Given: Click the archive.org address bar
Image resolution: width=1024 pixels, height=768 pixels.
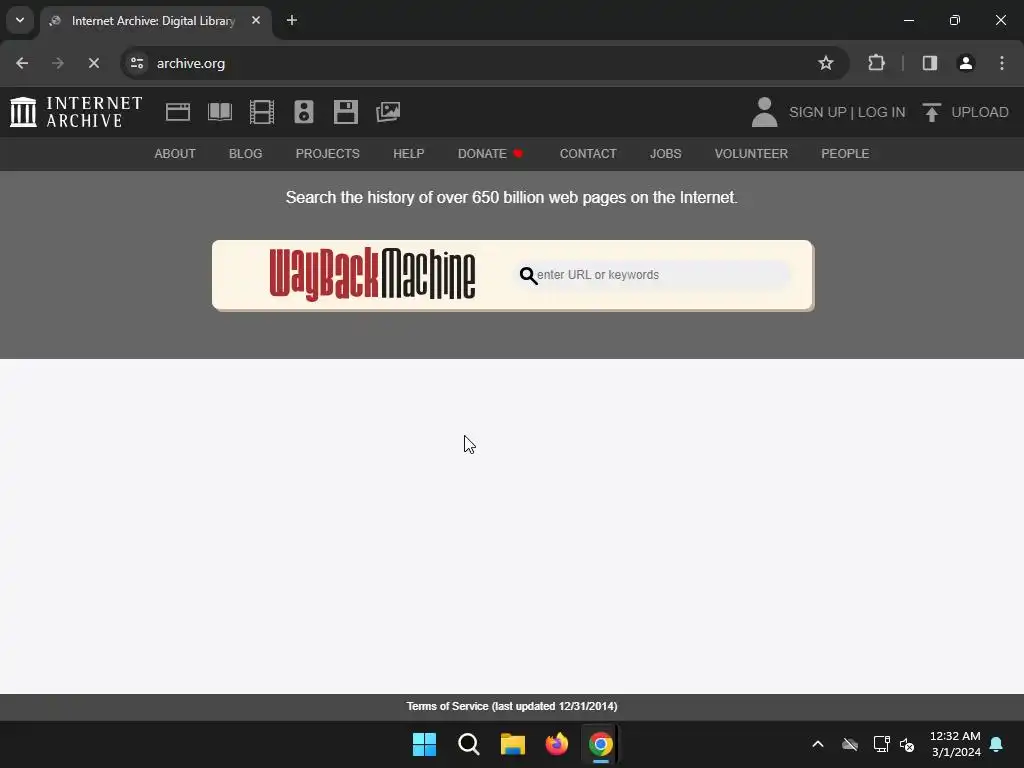Looking at the screenshot, I should pyautogui.click(x=483, y=63).
